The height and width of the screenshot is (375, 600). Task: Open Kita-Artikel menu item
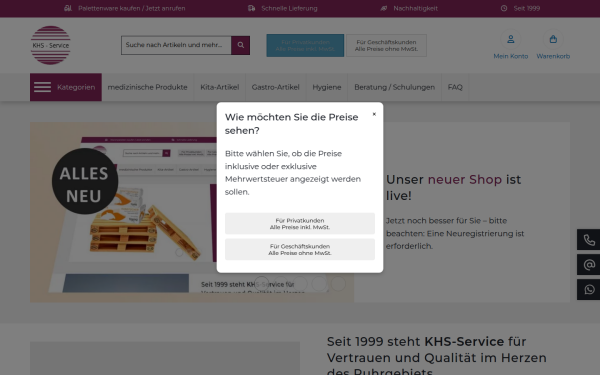coord(220,87)
